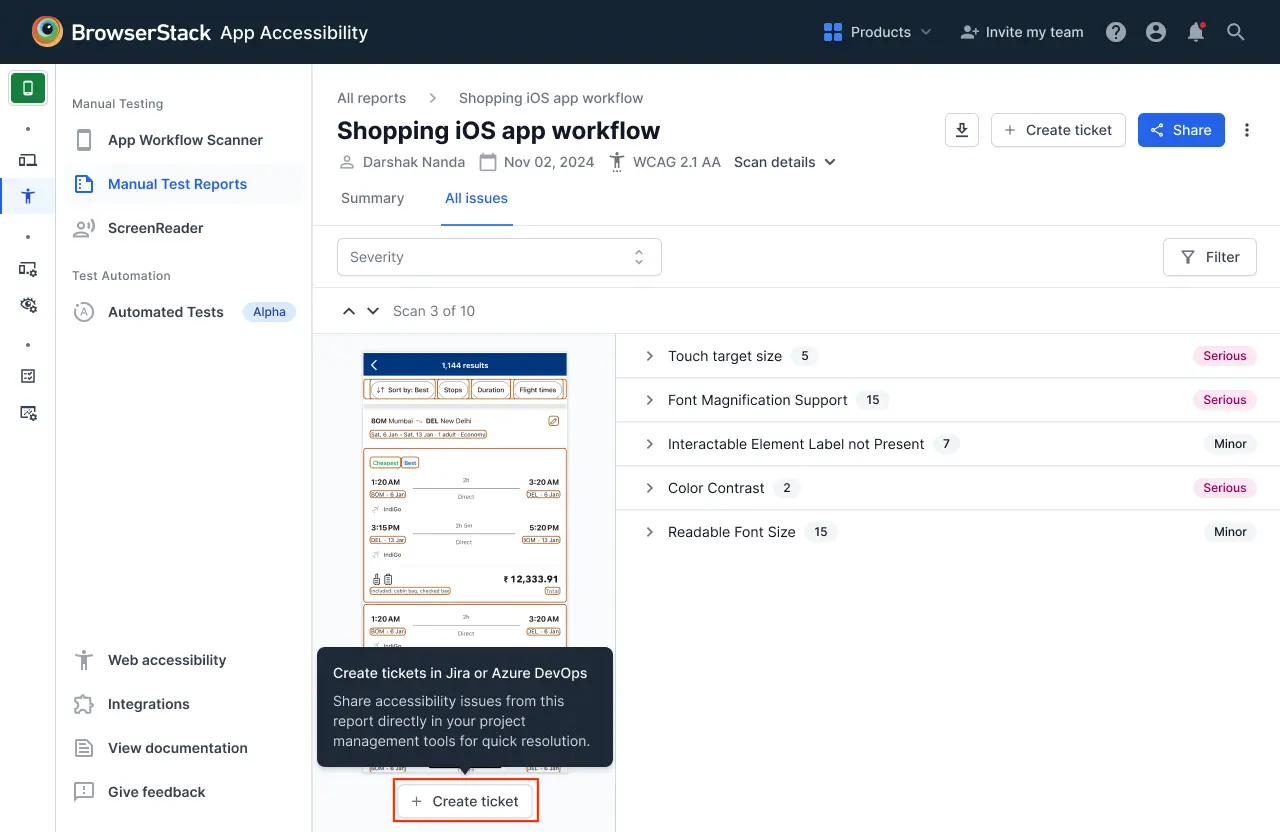Expand the Scan details dropdown
The width and height of the screenshot is (1280, 832).
point(785,162)
